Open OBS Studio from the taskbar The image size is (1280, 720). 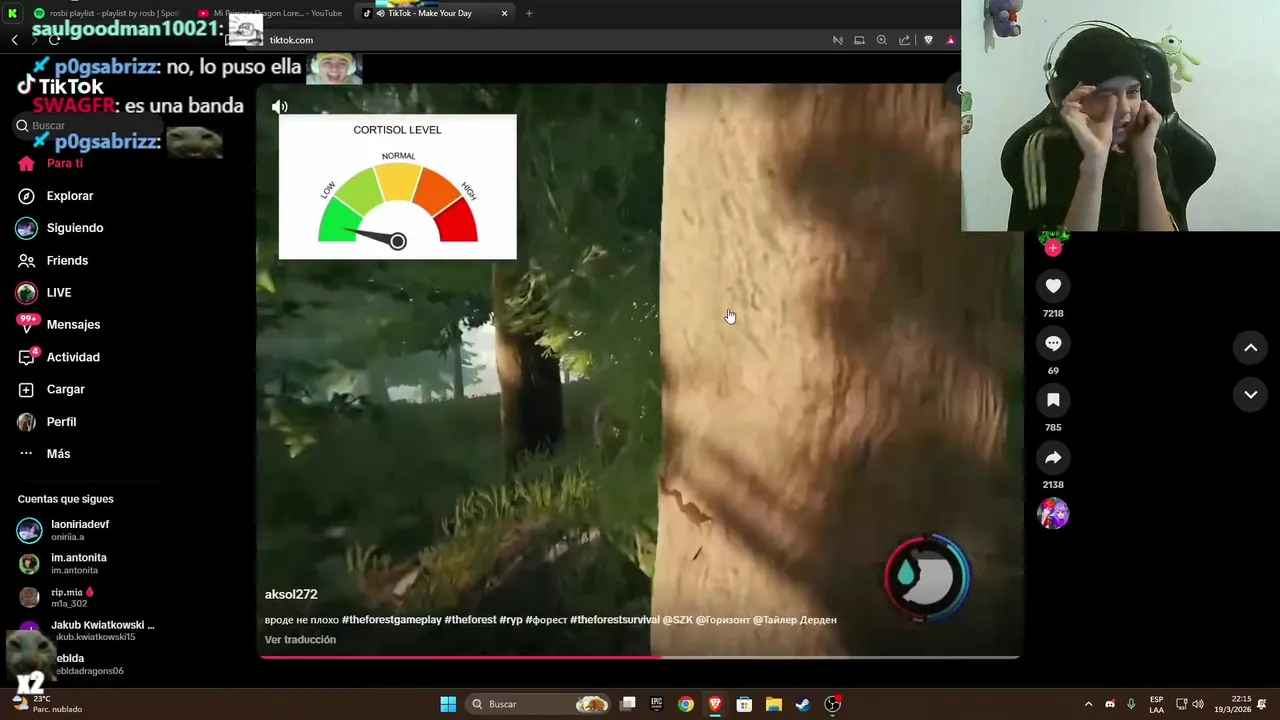click(832, 704)
